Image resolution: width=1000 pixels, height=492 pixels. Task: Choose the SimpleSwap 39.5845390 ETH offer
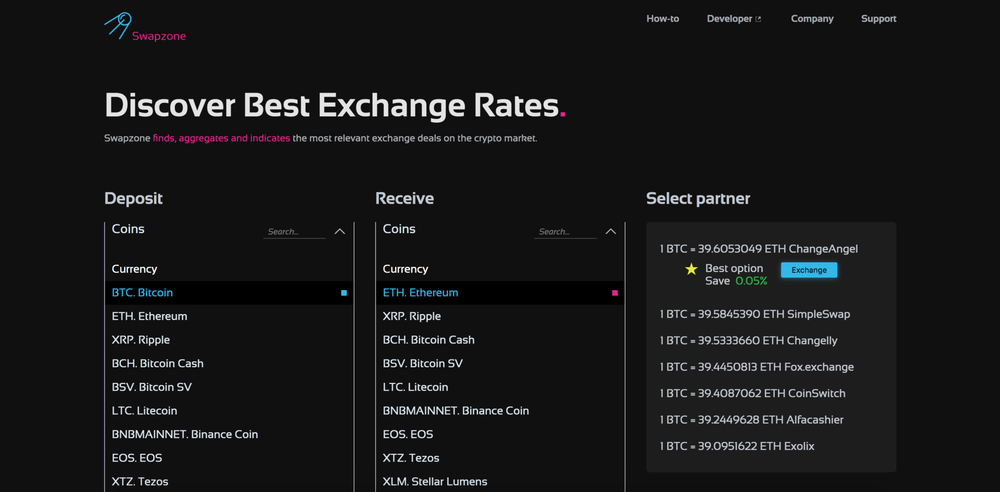[x=755, y=315]
